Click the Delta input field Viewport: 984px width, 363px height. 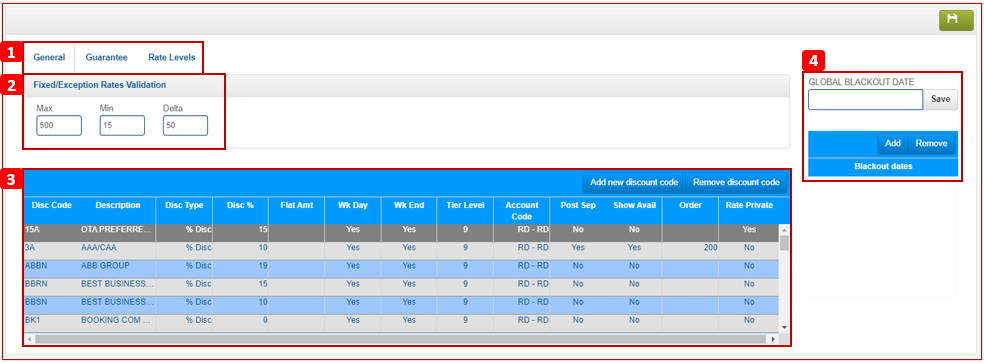pyautogui.click(x=186, y=126)
